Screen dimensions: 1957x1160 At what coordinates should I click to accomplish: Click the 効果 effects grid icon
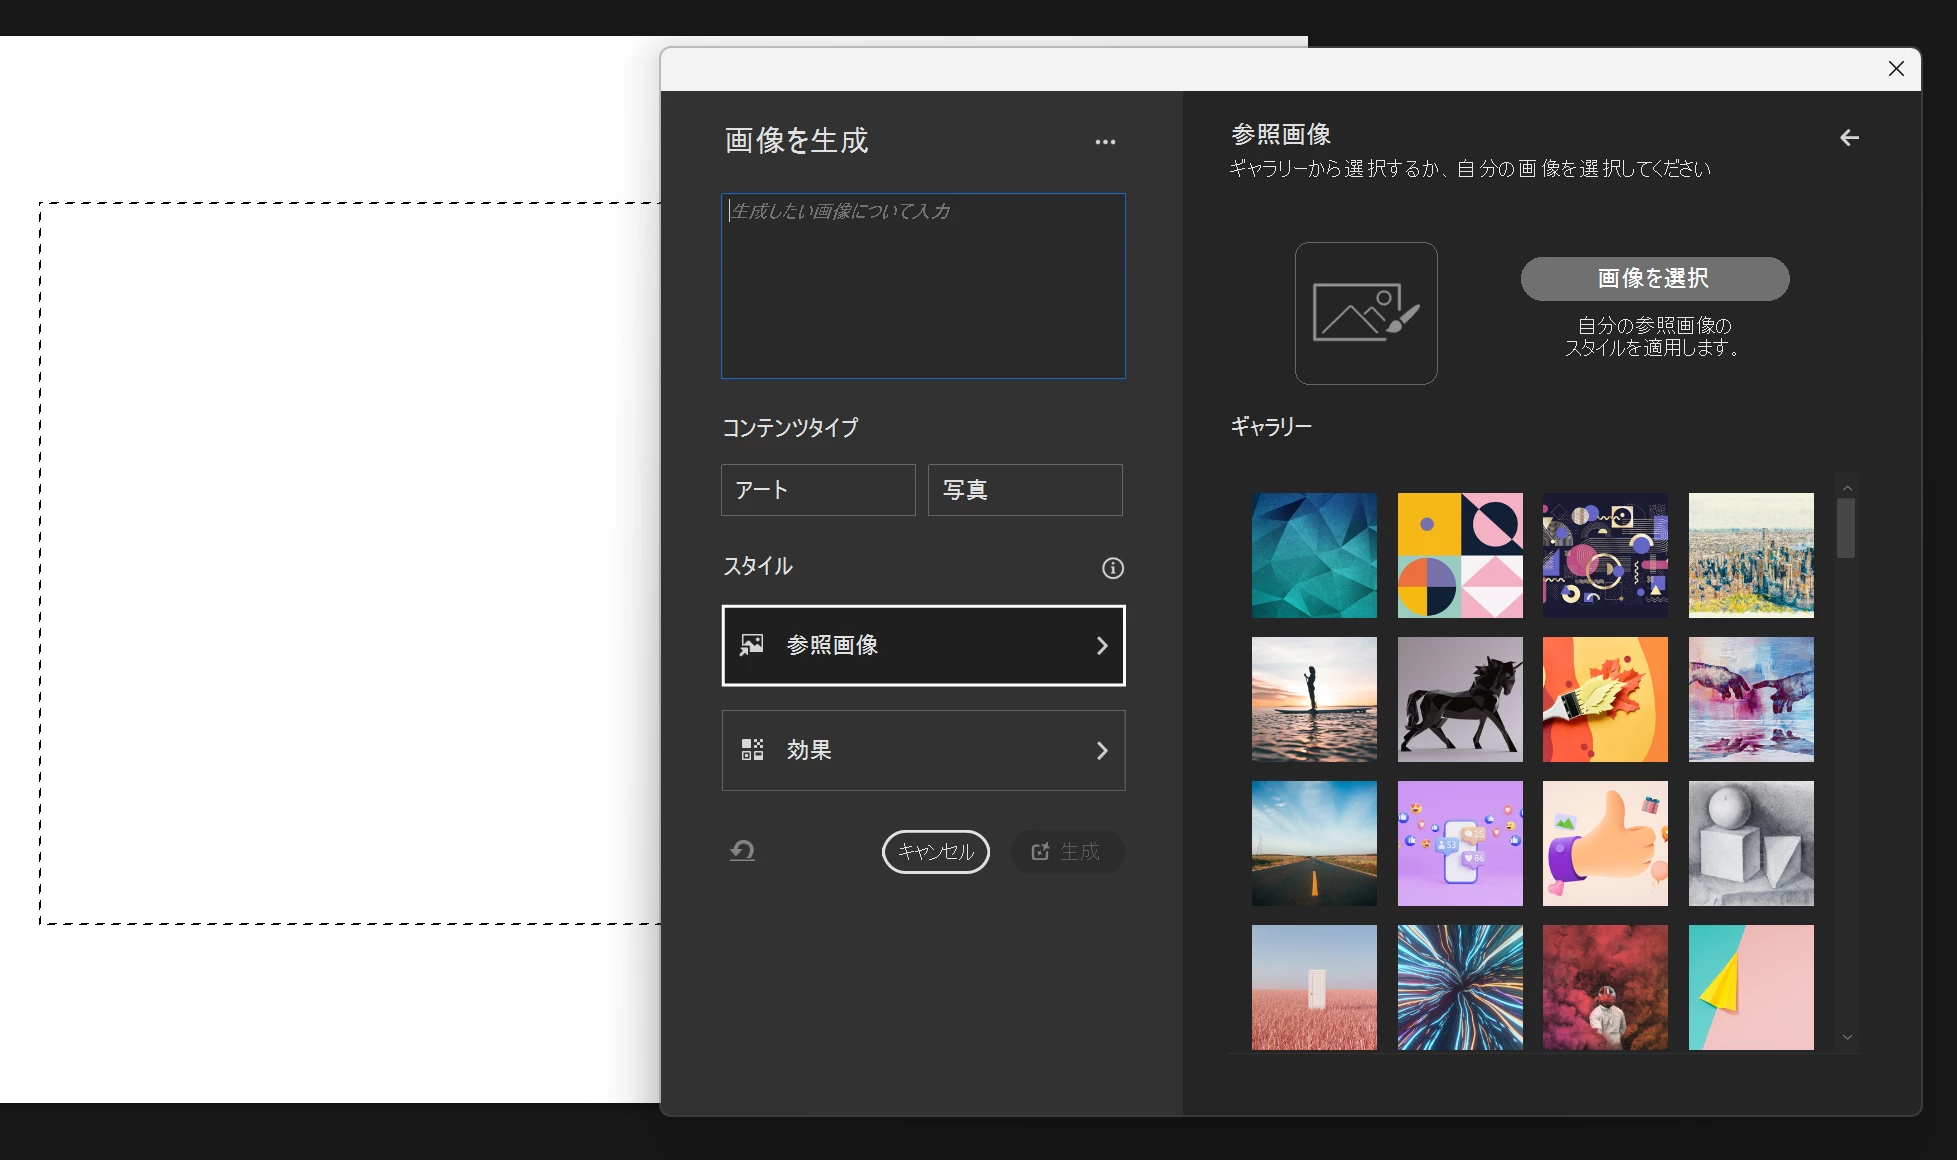(752, 750)
